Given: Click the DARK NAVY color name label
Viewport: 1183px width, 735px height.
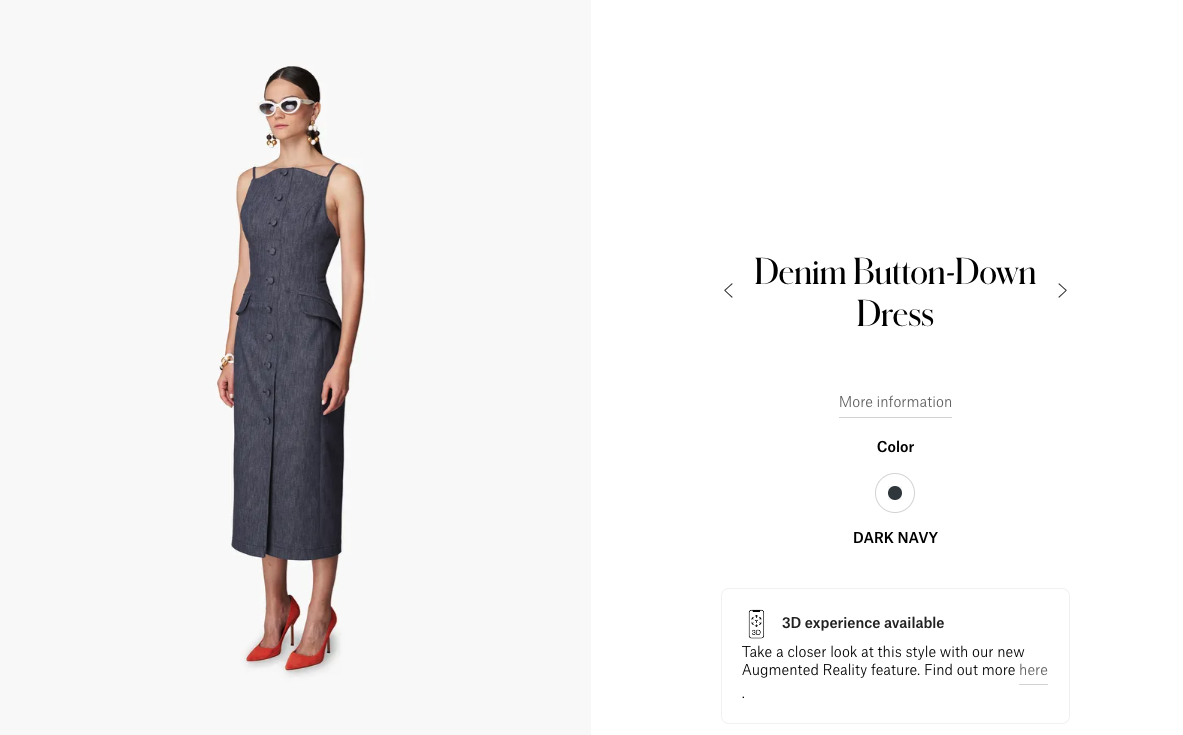Looking at the screenshot, I should tap(895, 537).
